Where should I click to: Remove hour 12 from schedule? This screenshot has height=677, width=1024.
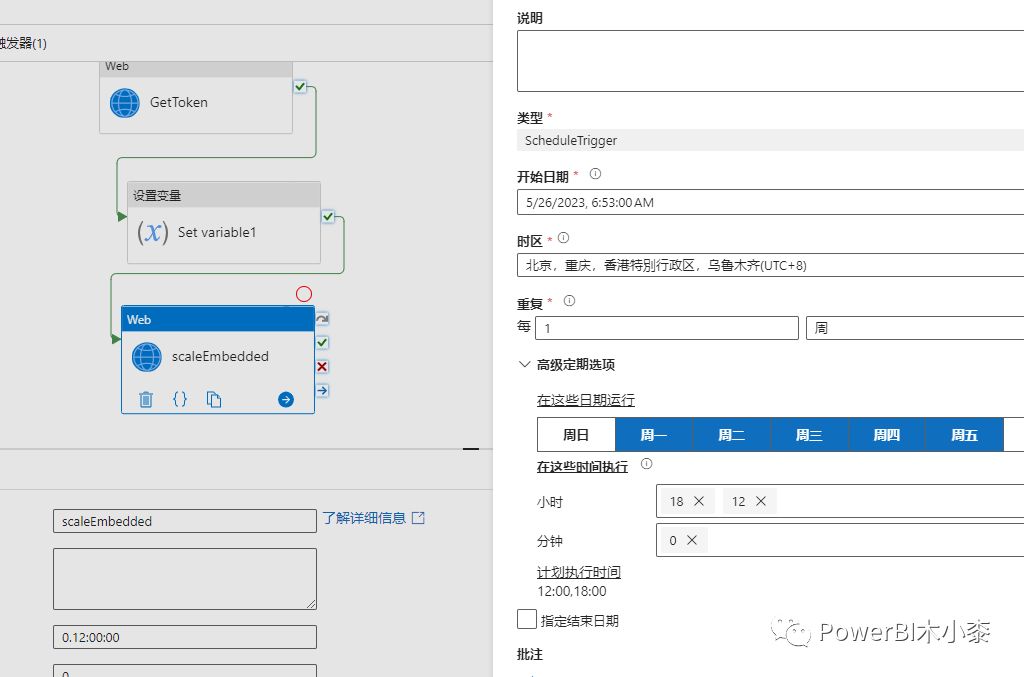tap(761, 501)
